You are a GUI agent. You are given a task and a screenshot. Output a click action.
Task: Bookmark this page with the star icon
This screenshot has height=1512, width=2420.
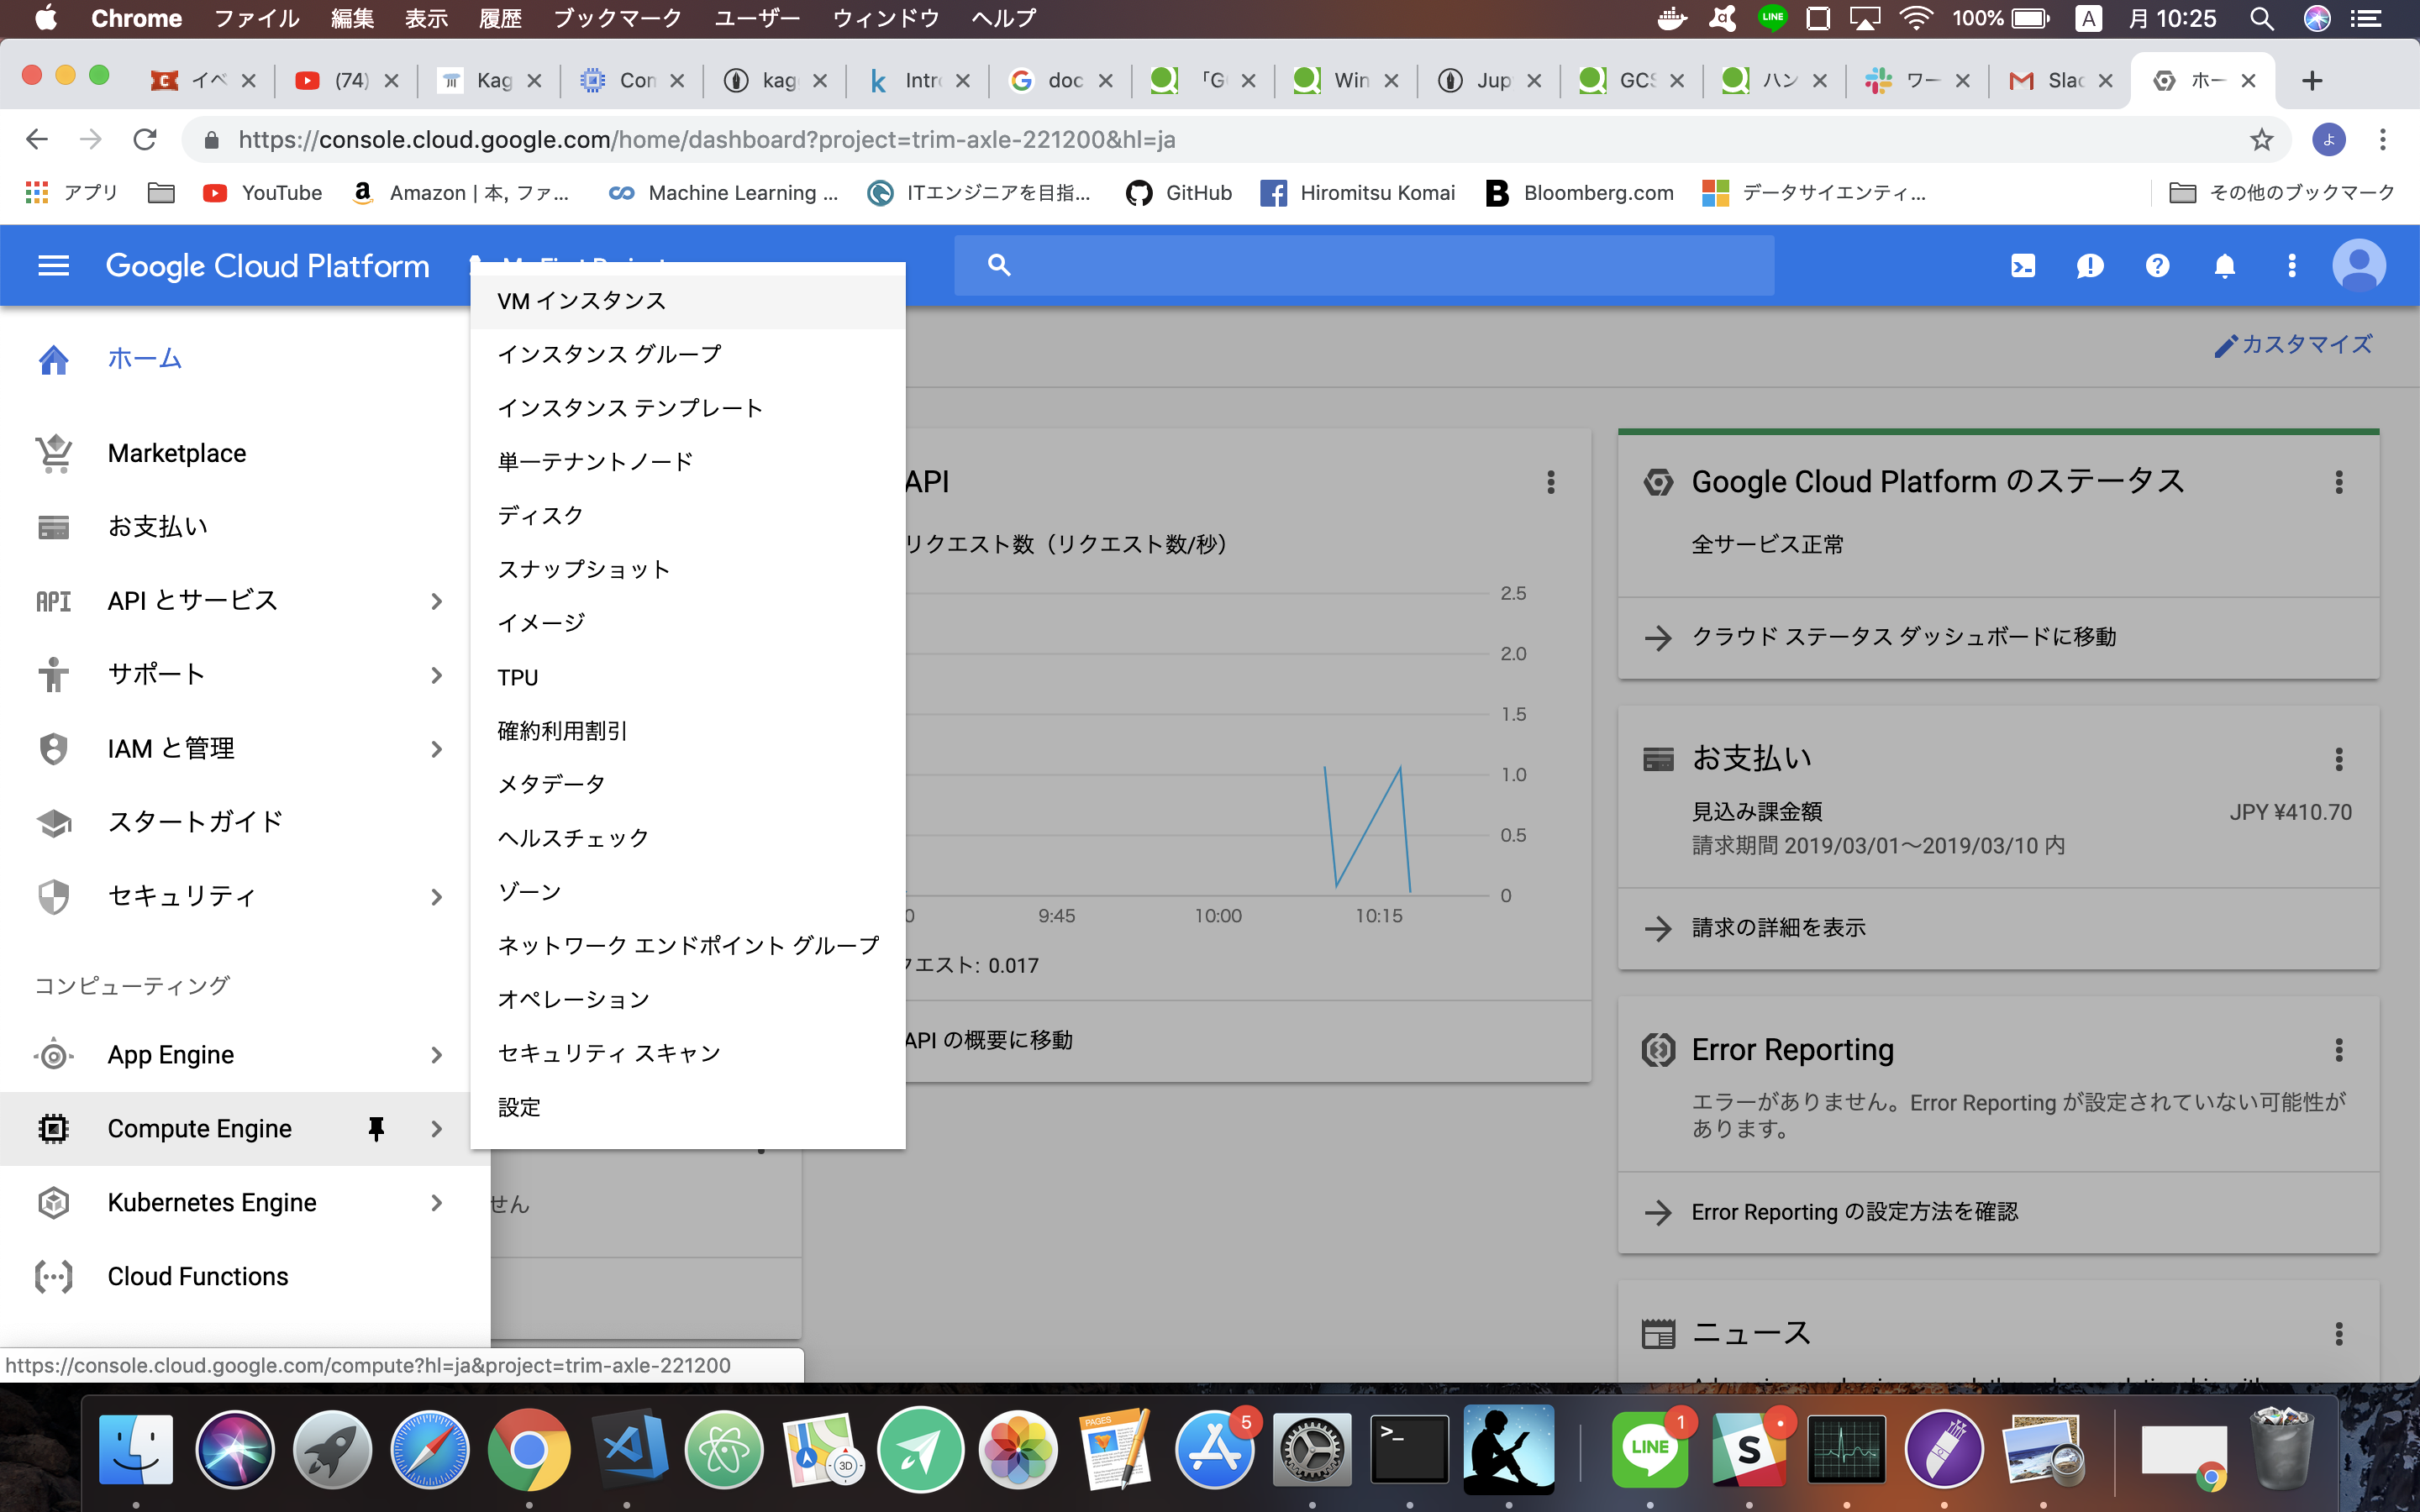pos(2261,139)
